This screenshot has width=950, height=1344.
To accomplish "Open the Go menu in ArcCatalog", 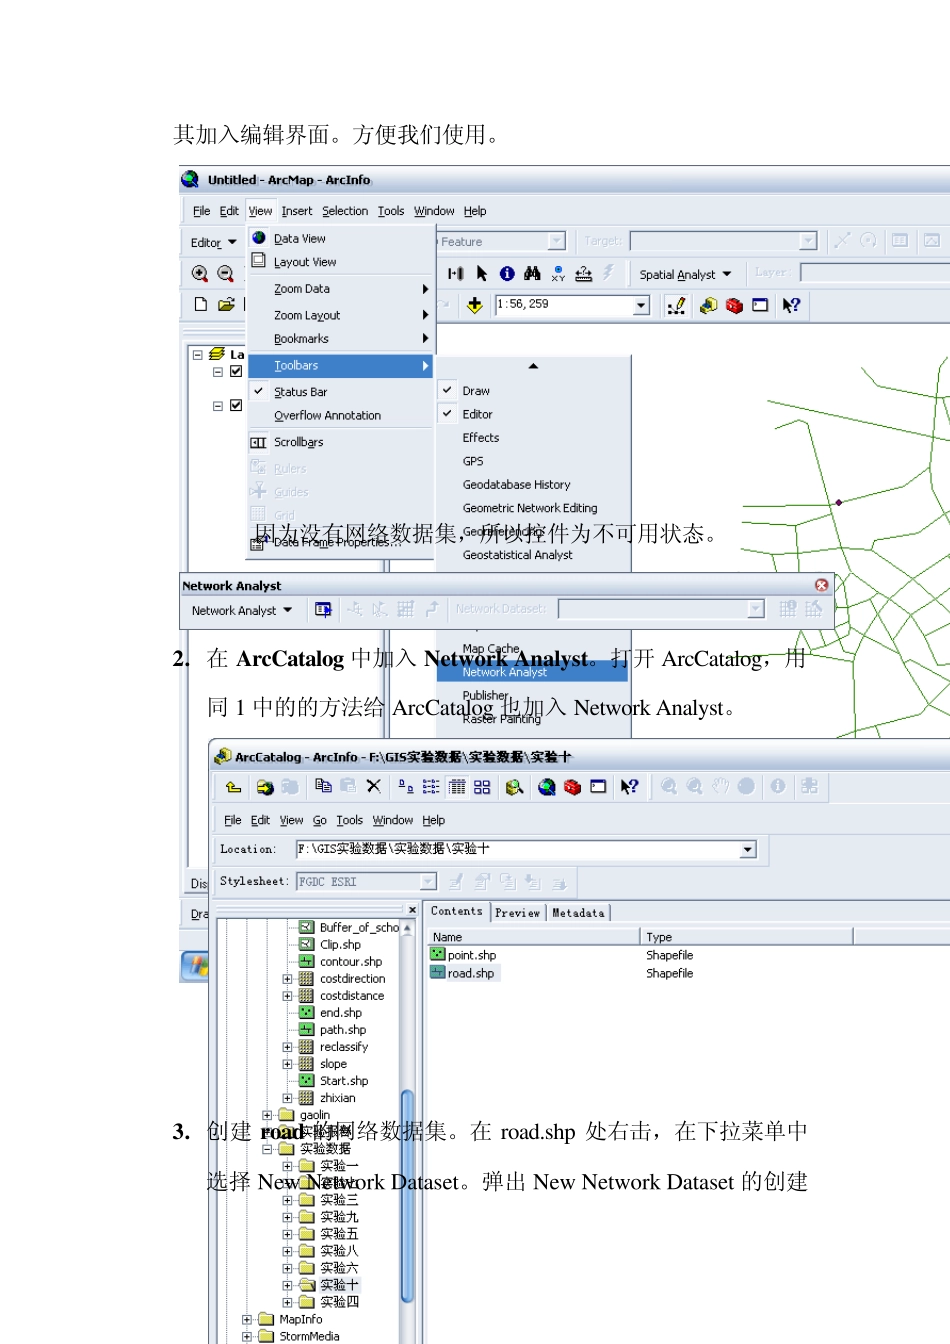I will [320, 820].
